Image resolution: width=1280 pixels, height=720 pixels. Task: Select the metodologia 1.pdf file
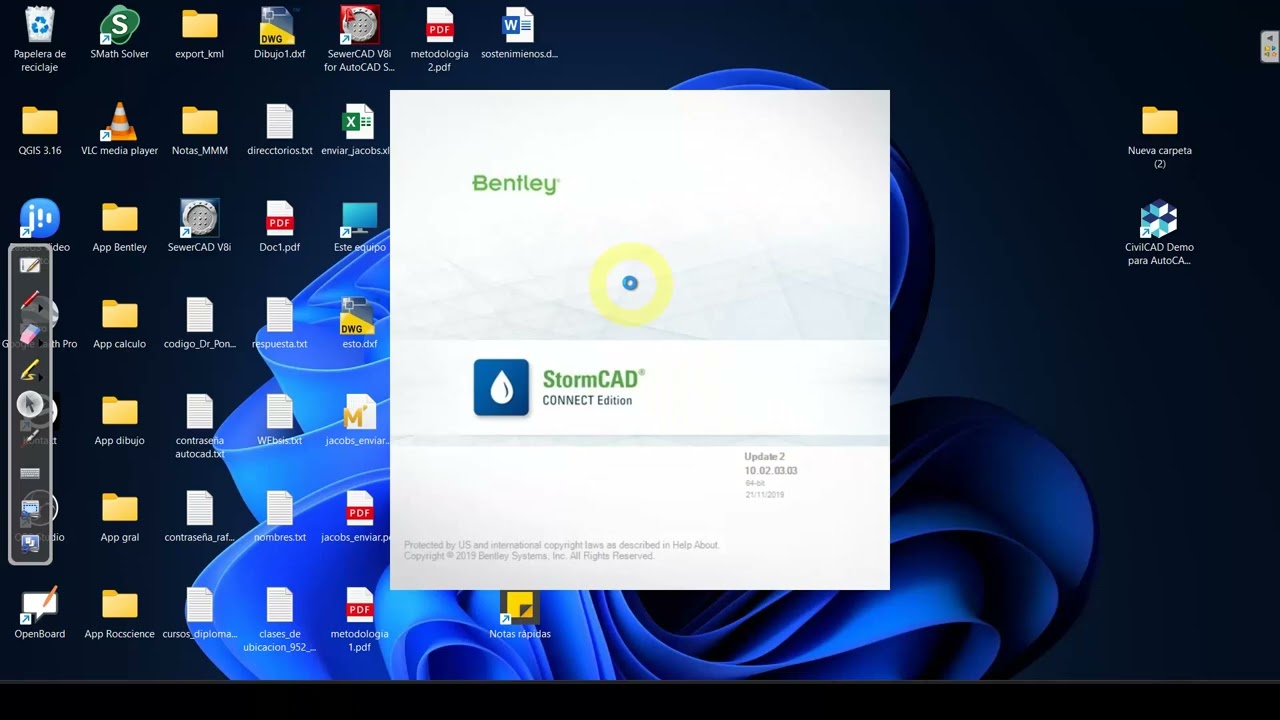click(x=360, y=620)
